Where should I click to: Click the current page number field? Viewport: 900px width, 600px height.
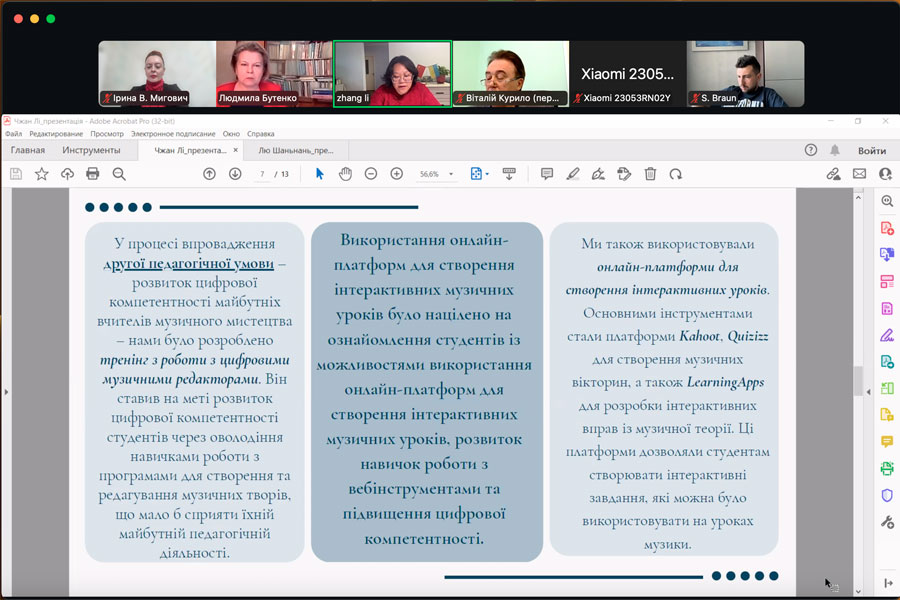pos(262,174)
